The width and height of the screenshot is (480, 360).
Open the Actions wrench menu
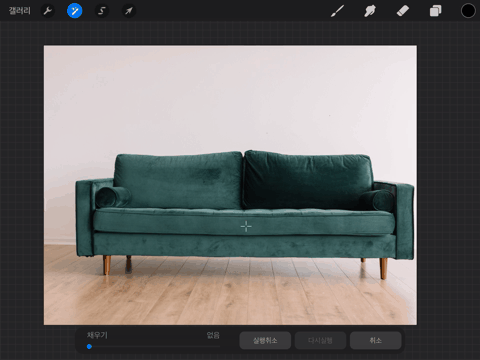pyautogui.click(x=48, y=11)
